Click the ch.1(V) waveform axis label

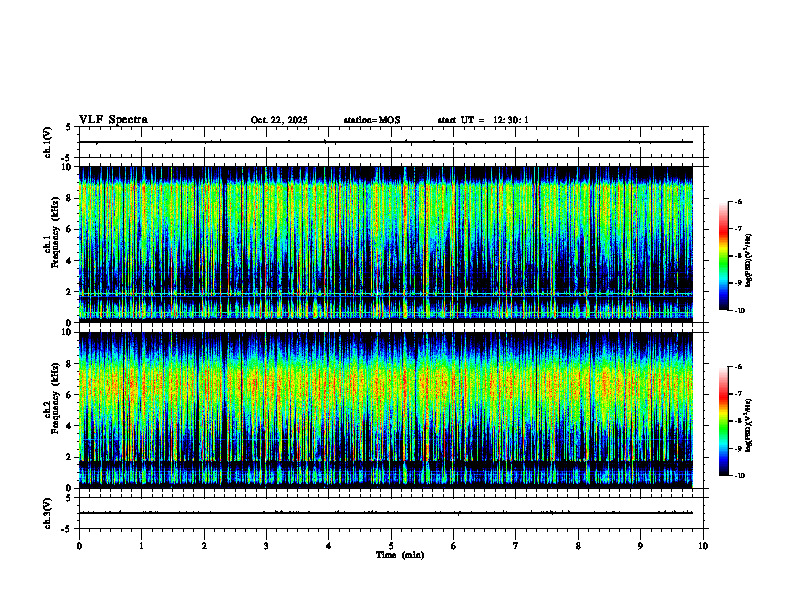point(48,142)
